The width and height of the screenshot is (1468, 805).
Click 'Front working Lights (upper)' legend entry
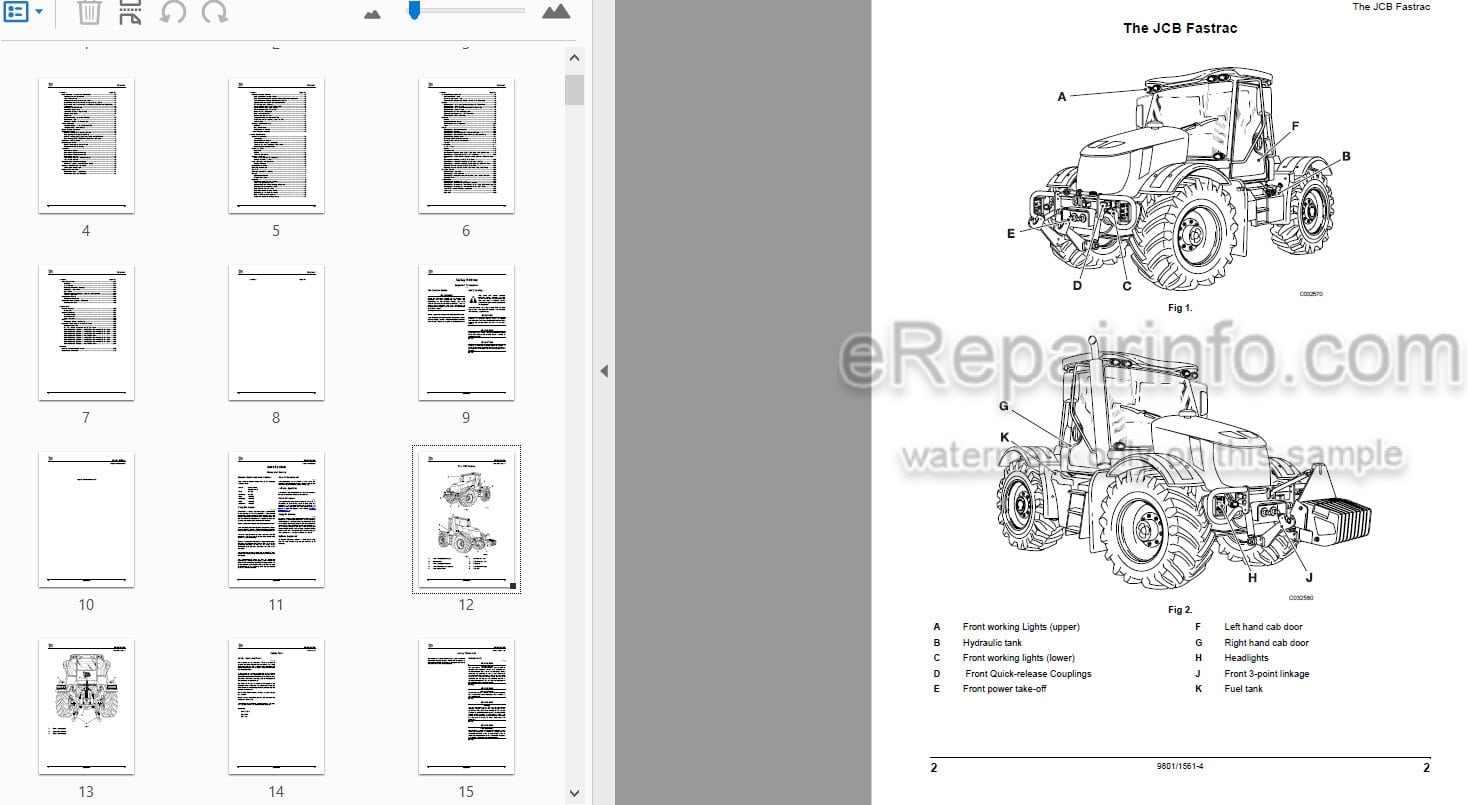coord(1021,627)
